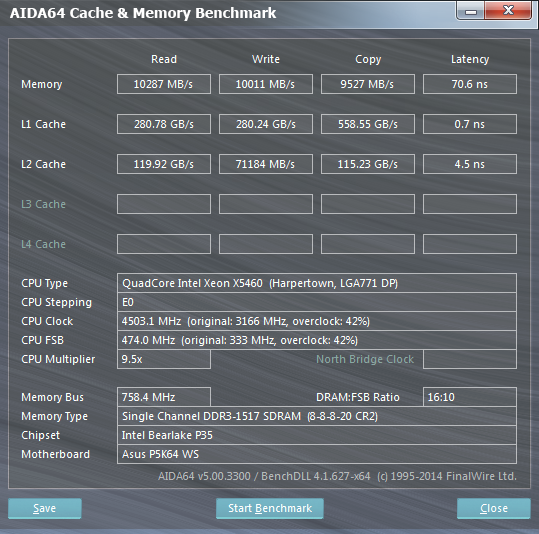Click the Save button
This screenshot has width=539, height=534.
click(x=45, y=508)
